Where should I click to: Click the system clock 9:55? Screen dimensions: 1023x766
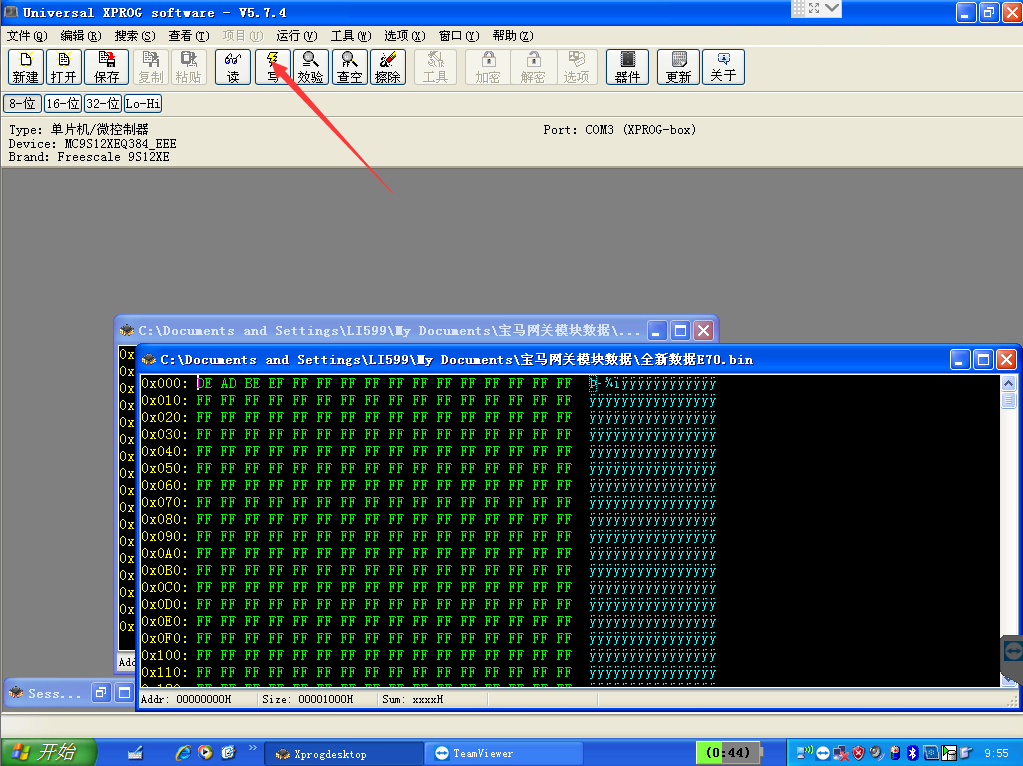[996, 753]
